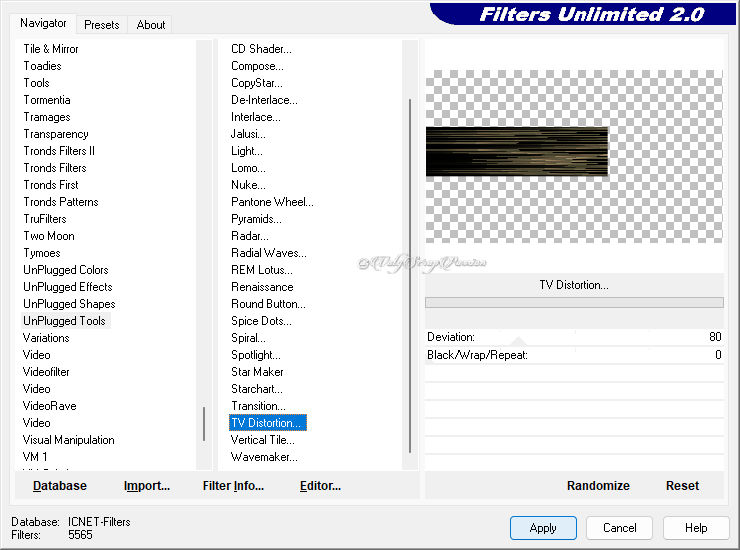This screenshot has width=740, height=550.
Task: Pick the Wavemaker... filter
Action: 264,457
